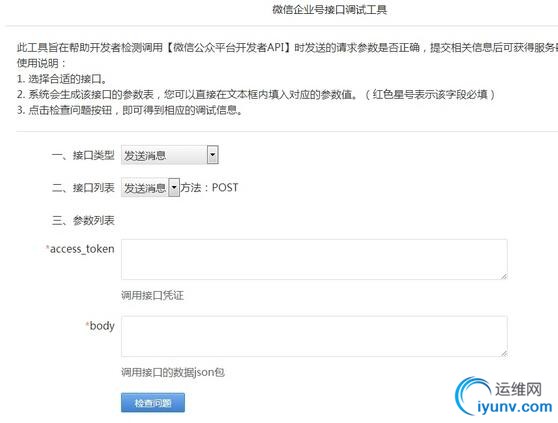Open the 接口类型 dropdown showing 发送消息
Screen dimensions: 558x423
click(x=170, y=155)
